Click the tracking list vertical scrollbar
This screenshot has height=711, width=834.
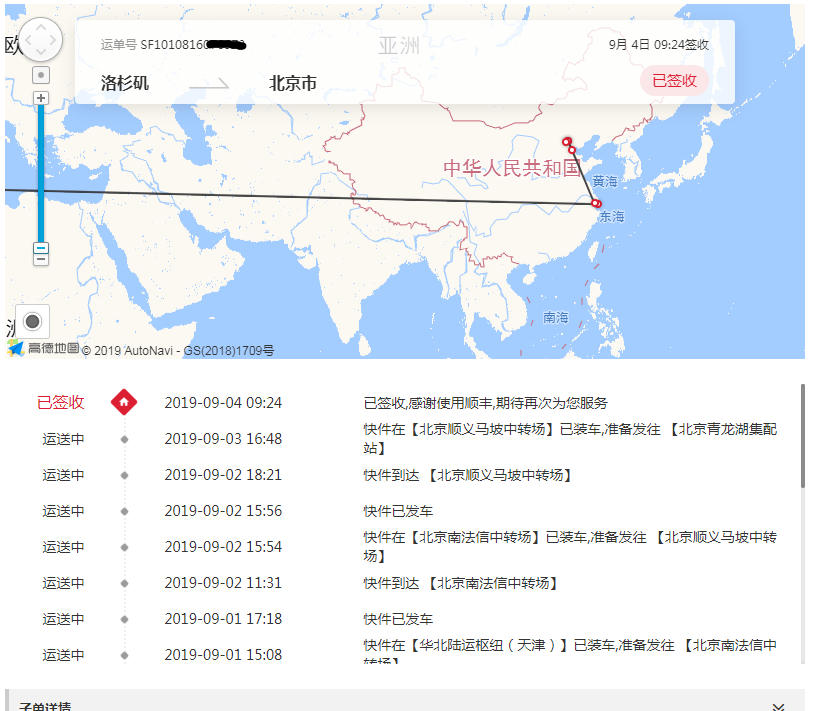802,435
